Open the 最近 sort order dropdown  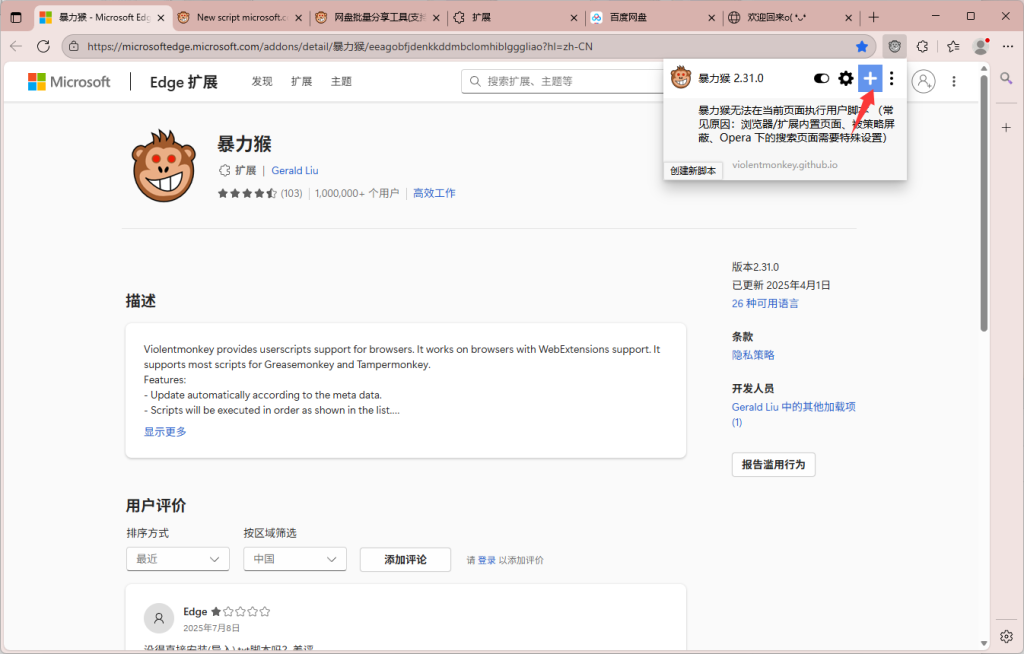177,559
